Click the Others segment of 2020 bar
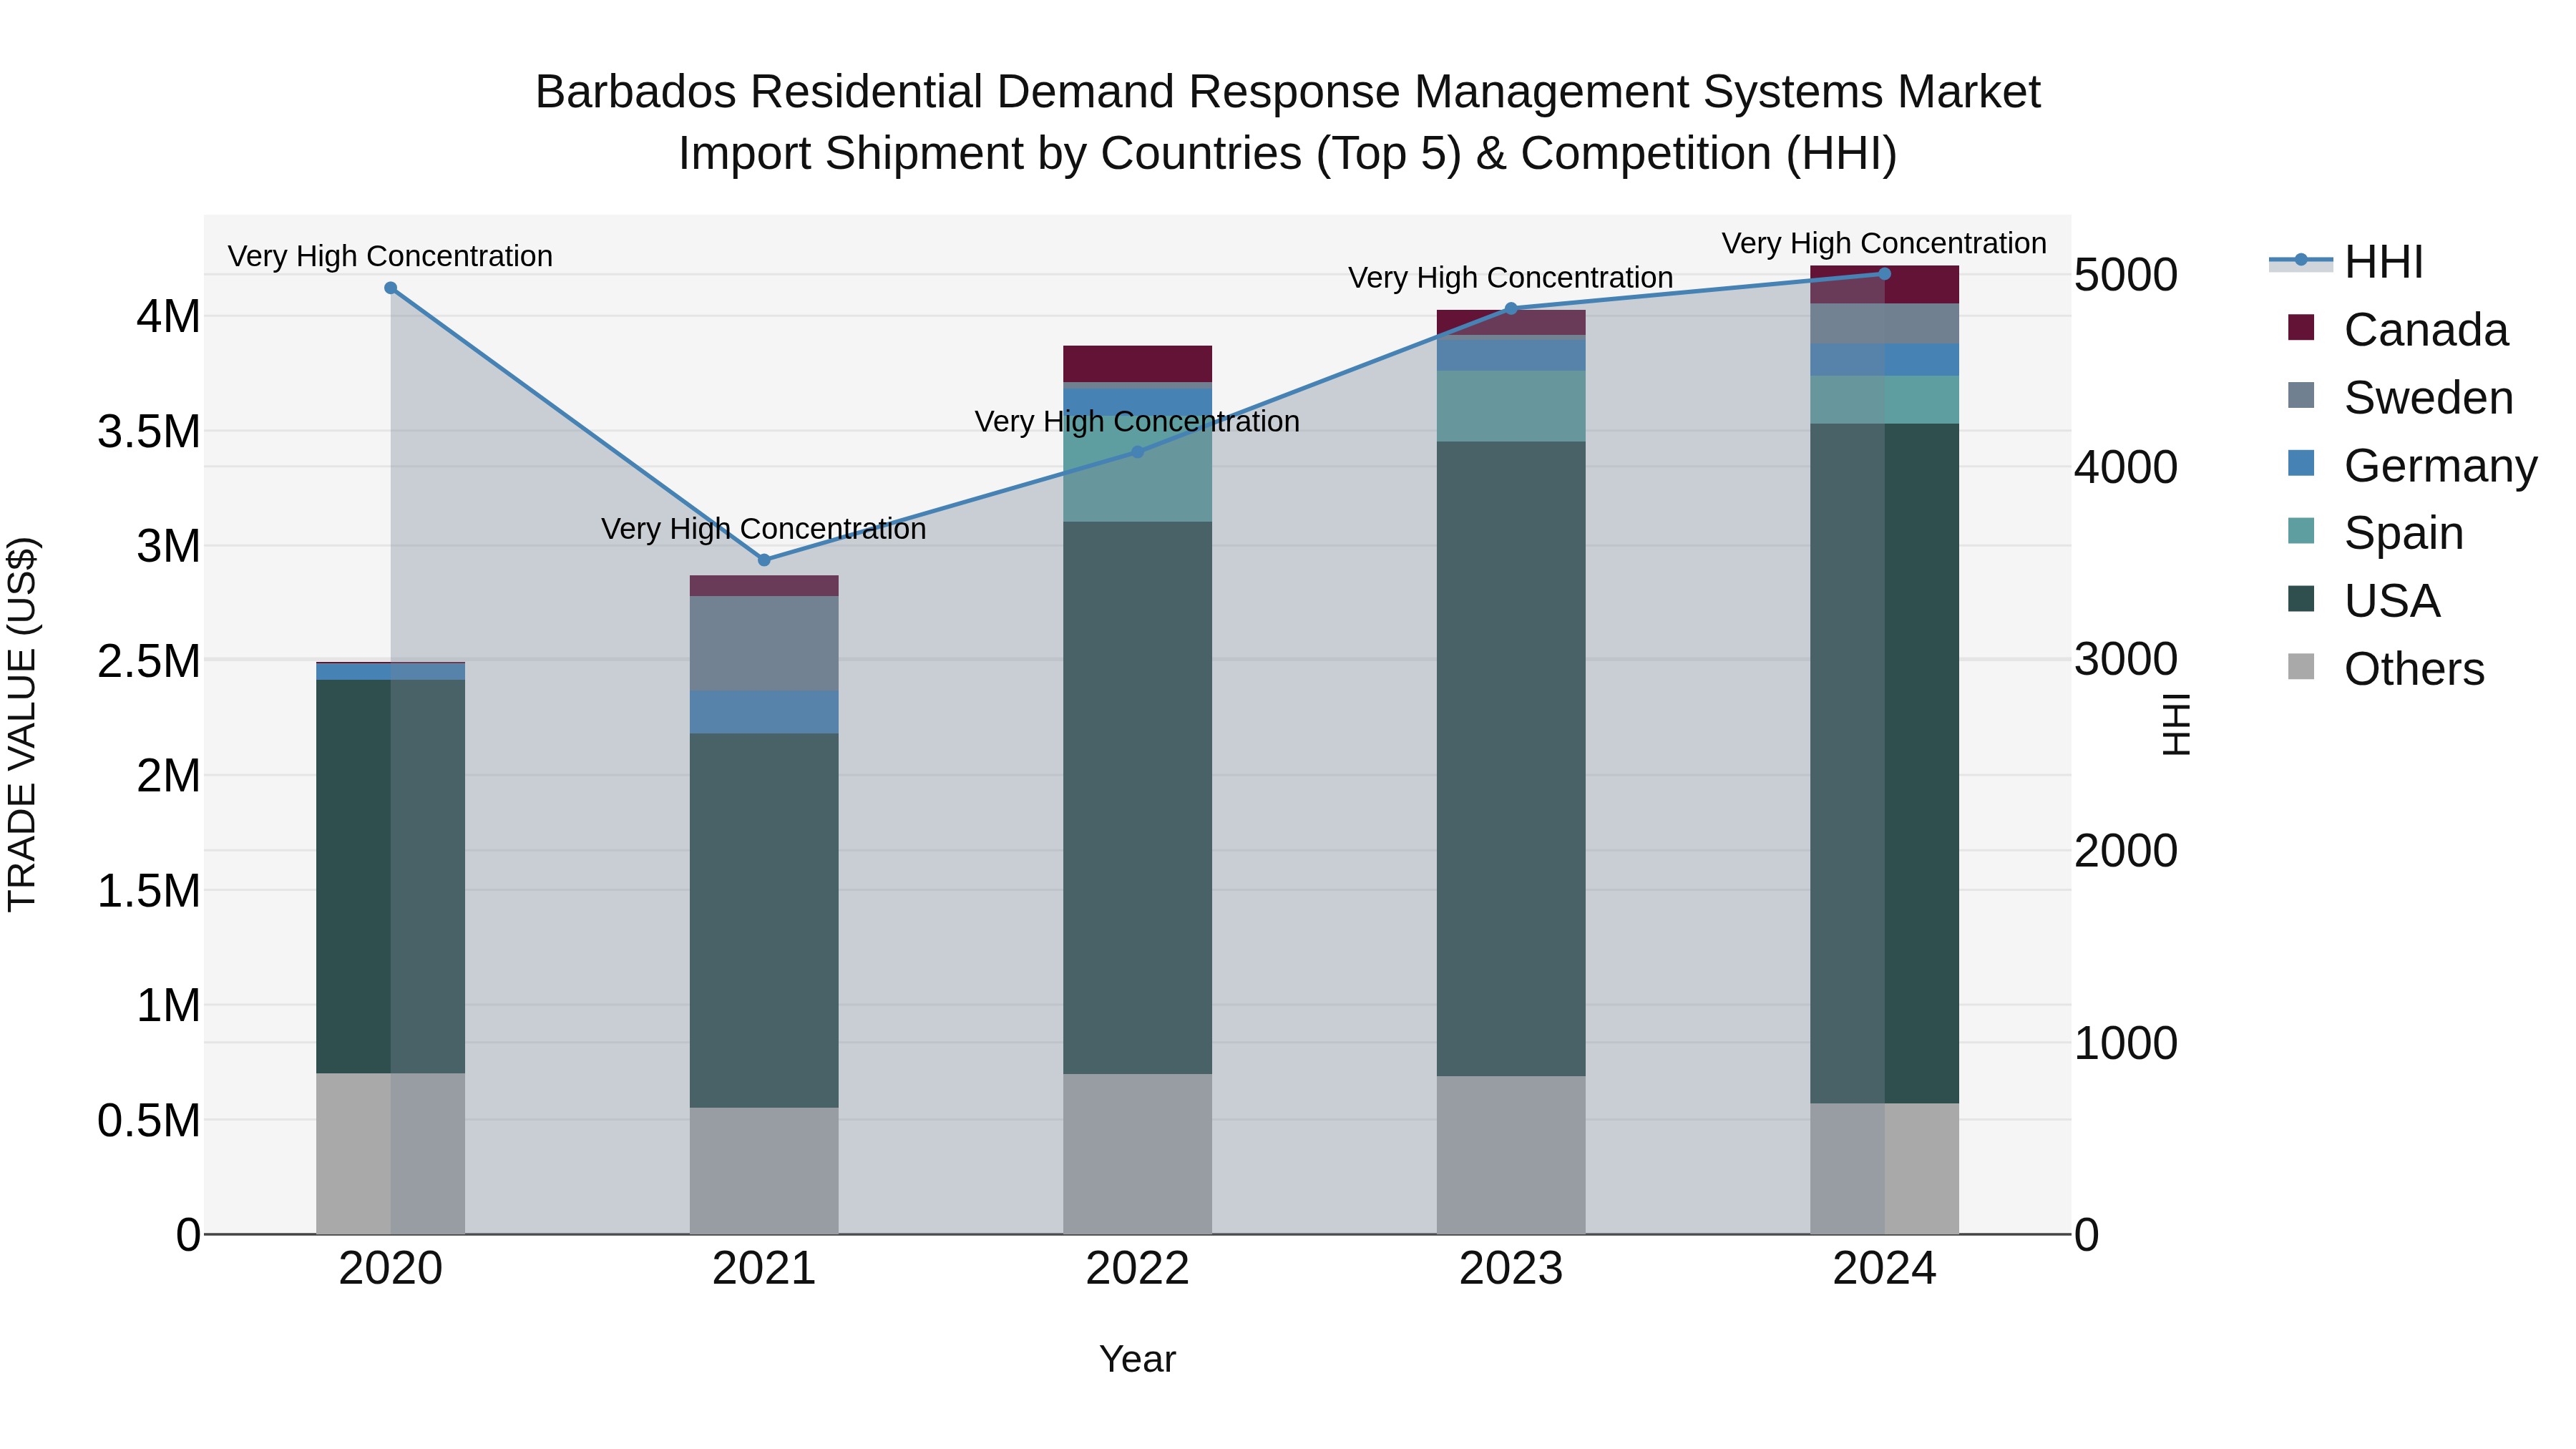The width and height of the screenshot is (2576, 1449). [x=391, y=1153]
